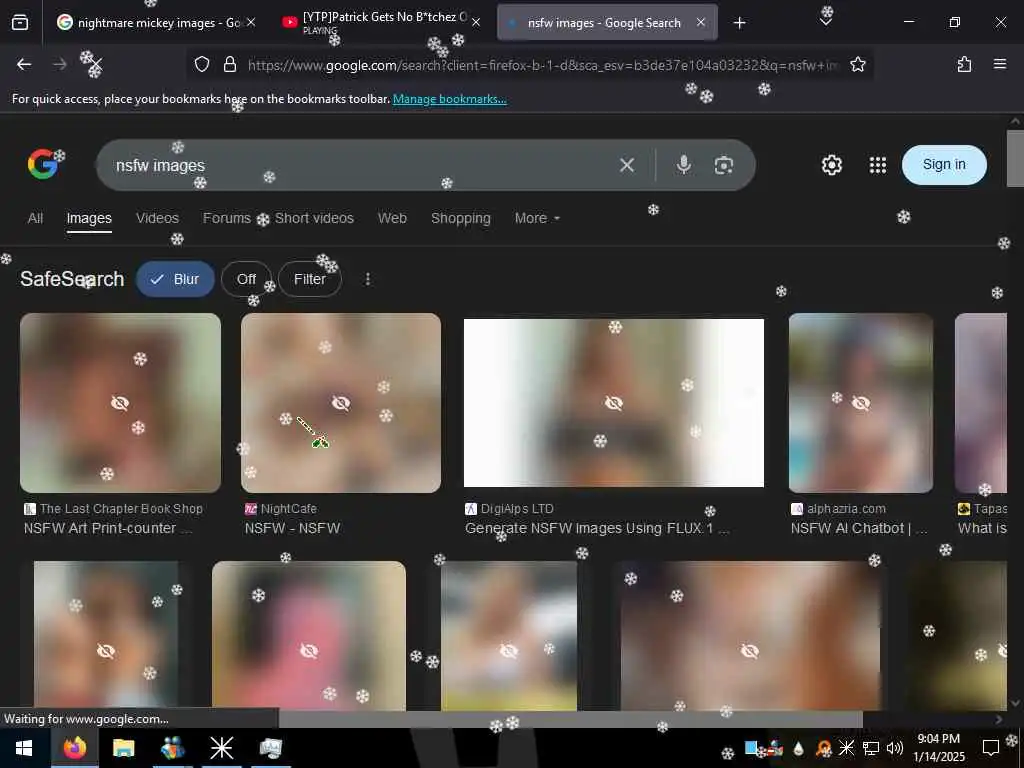
Task: Open Firefox View icon in tab bar
Action: click(20, 23)
